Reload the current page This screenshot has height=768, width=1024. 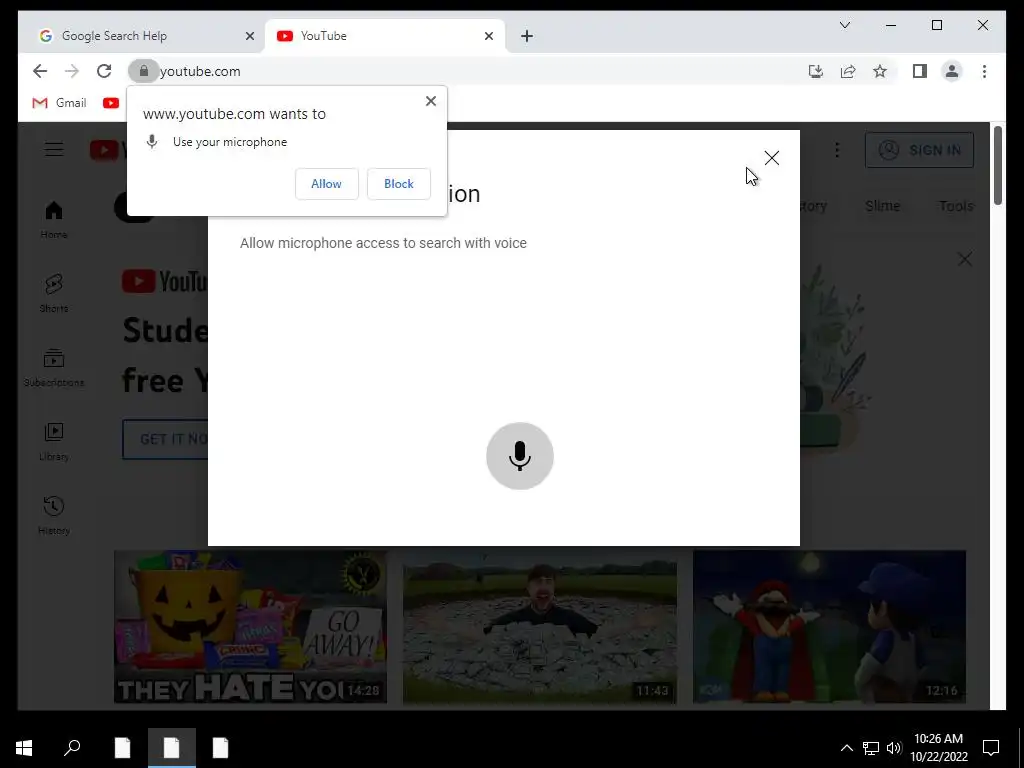[104, 71]
